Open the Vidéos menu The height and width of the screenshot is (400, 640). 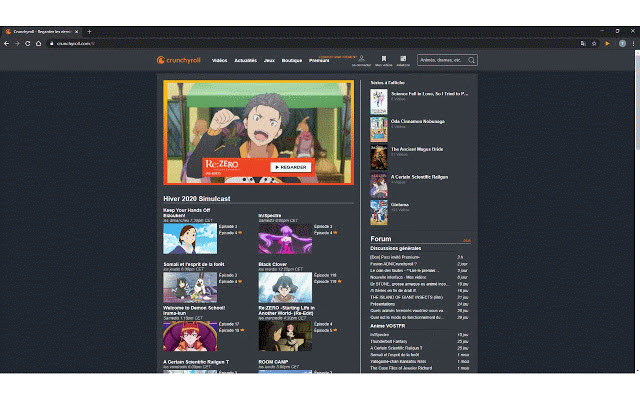coord(219,60)
